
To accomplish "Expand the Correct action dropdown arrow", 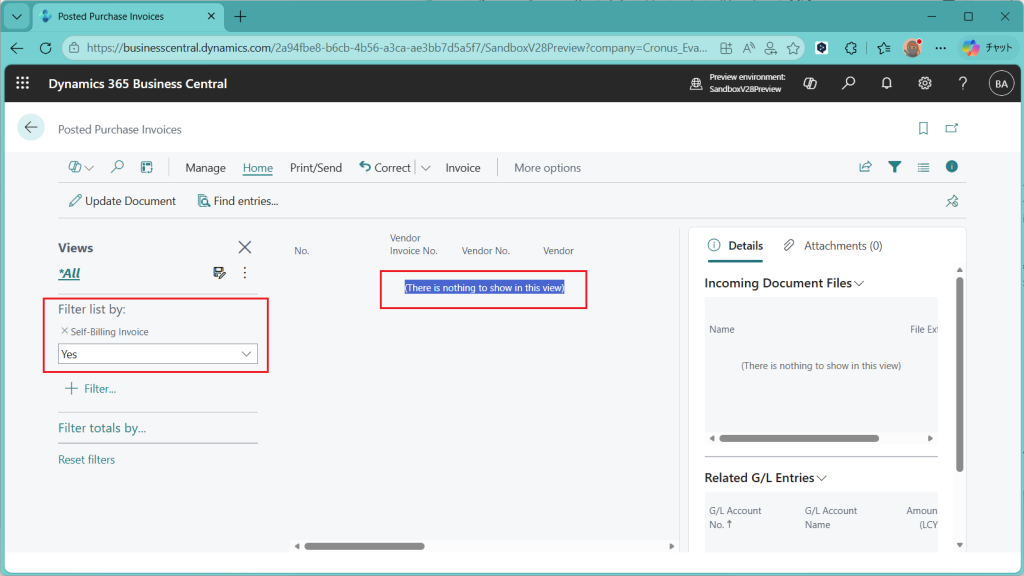I will point(425,168).
